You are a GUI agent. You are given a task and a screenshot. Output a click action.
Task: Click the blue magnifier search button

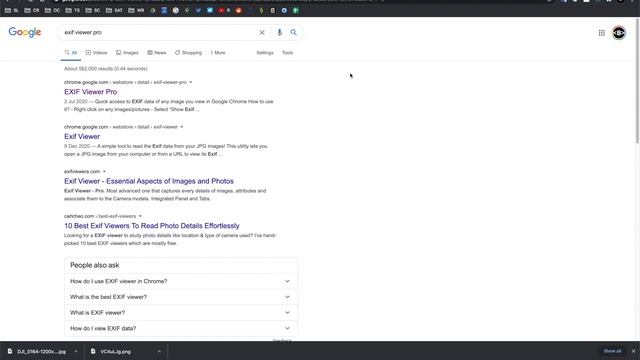[293, 32]
